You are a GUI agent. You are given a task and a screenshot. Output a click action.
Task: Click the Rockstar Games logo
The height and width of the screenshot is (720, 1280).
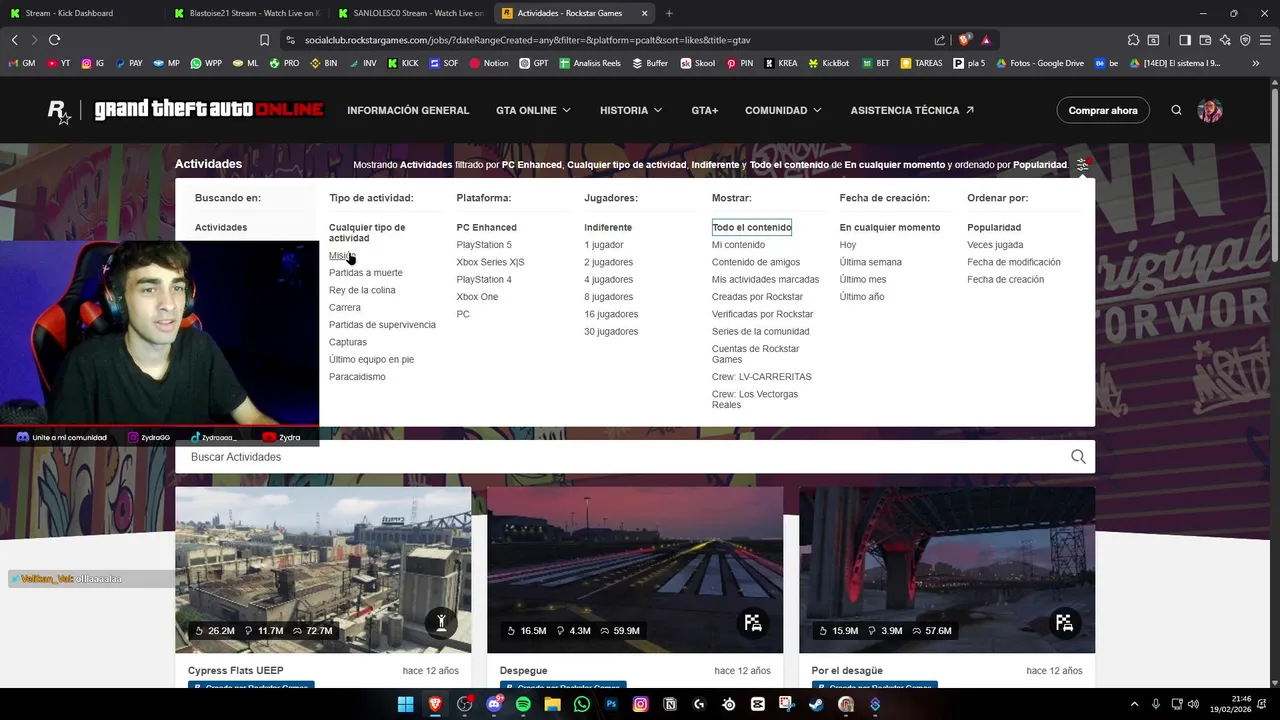click(59, 111)
